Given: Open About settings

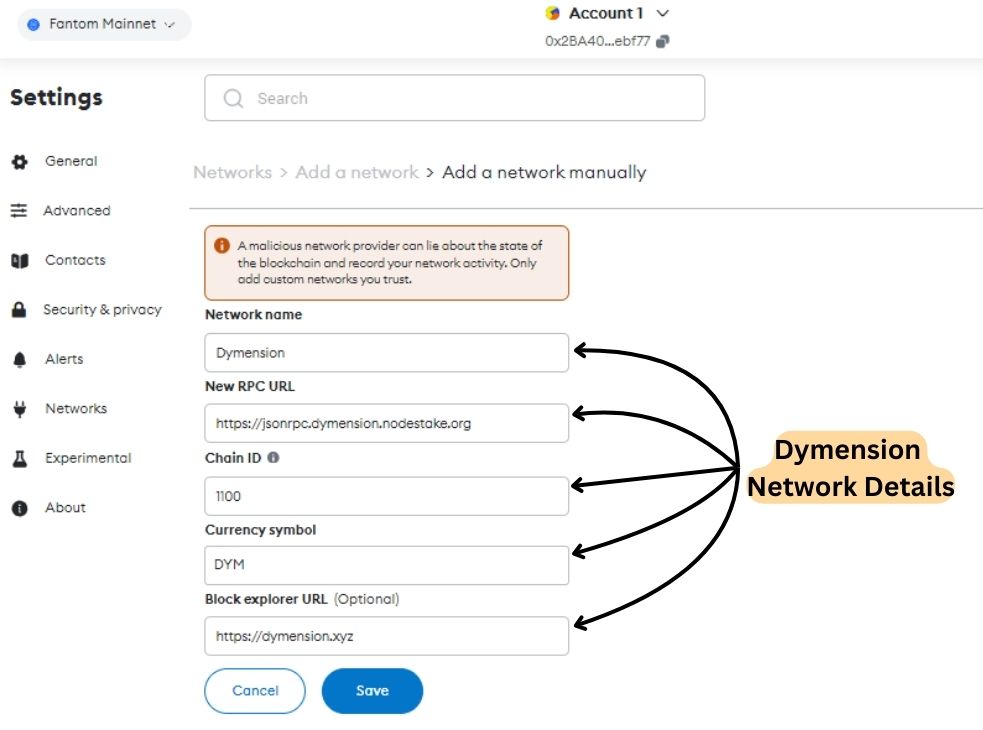Looking at the screenshot, I should 65,507.
